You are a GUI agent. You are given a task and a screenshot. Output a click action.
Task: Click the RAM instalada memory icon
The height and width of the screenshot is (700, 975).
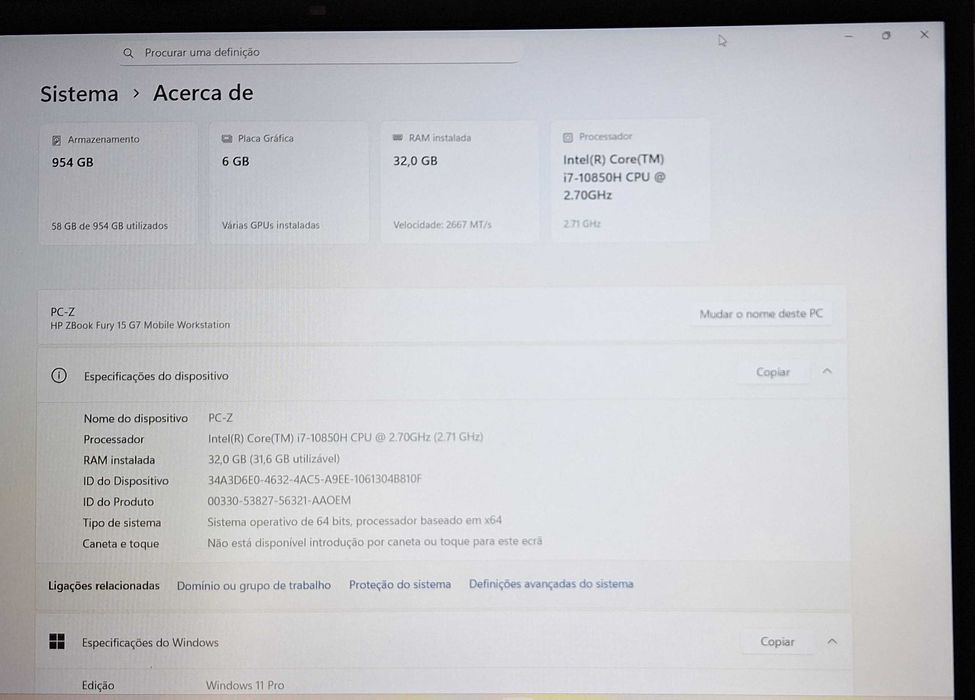pos(398,137)
